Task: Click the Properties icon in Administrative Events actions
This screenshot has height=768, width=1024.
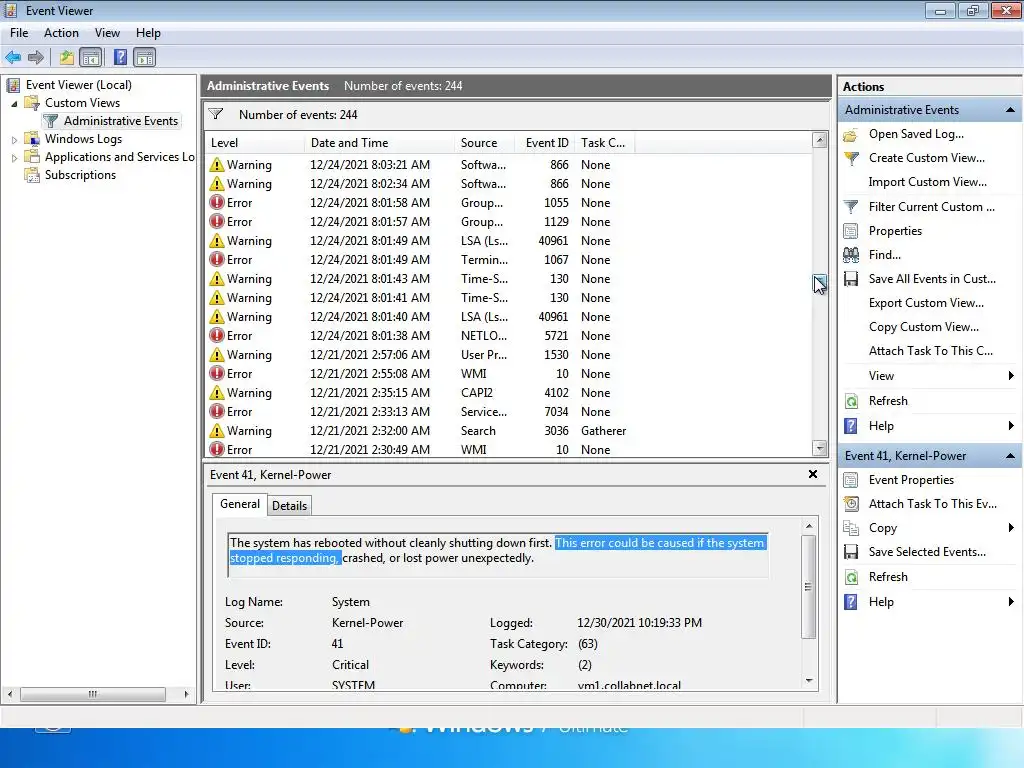Action: click(851, 231)
